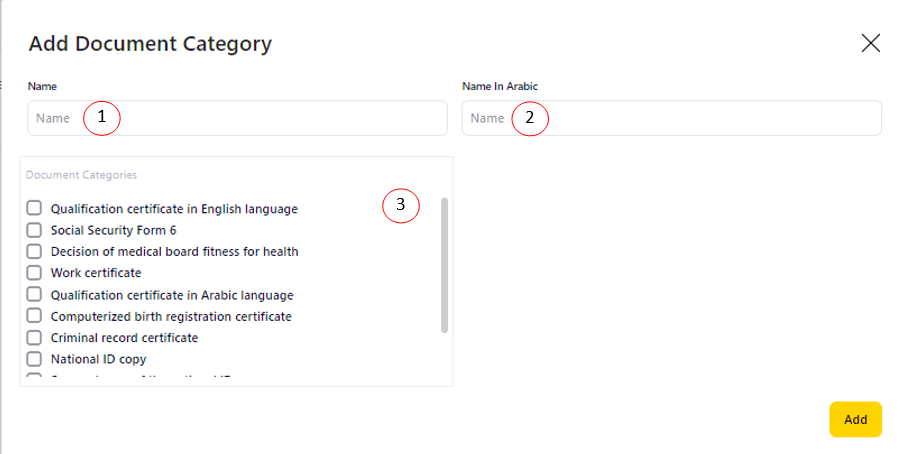Screen dimensions: 902x454
Task: Enable Decision of medical board fitness checkbox
Action: (x=34, y=252)
